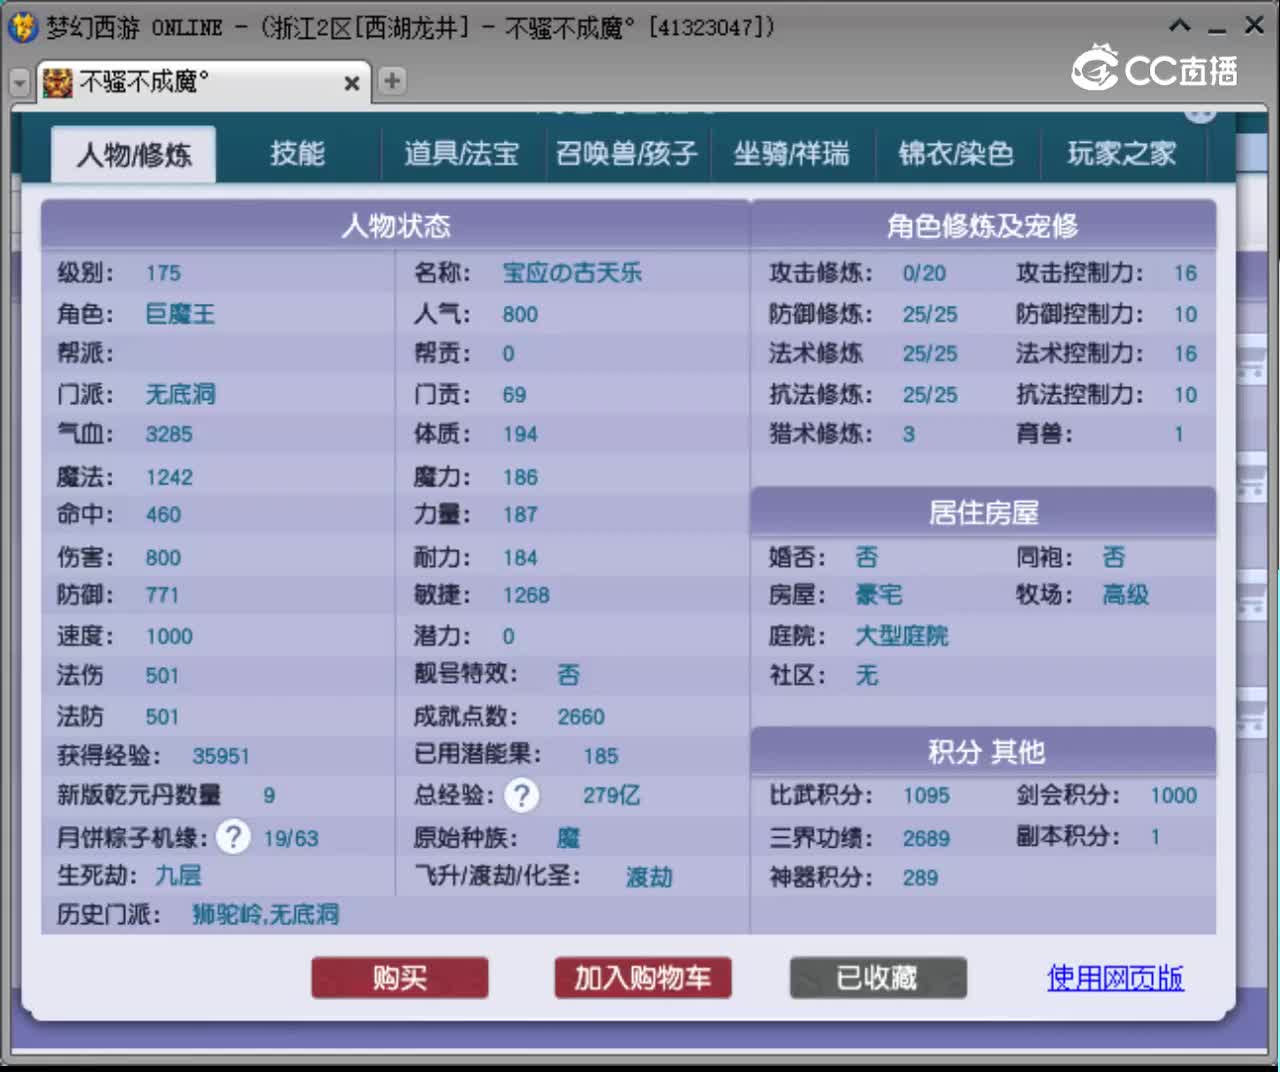Click the 人物状态 section header
The image size is (1280, 1072).
point(396,225)
